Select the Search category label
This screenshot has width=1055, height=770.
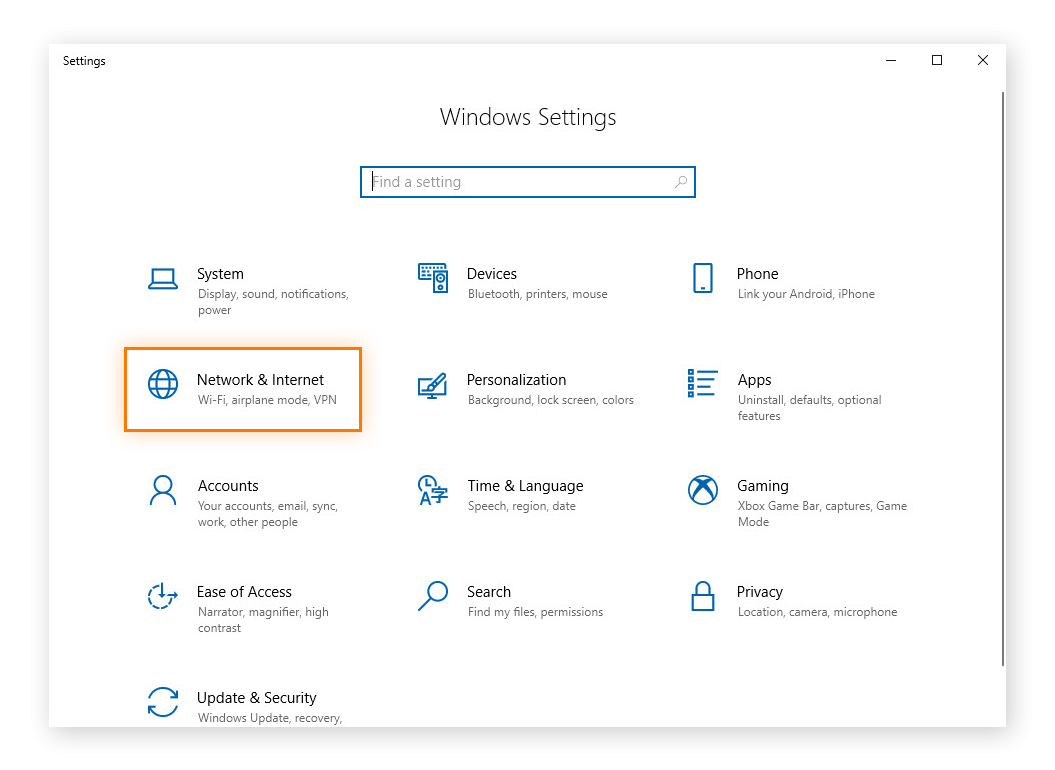click(489, 592)
